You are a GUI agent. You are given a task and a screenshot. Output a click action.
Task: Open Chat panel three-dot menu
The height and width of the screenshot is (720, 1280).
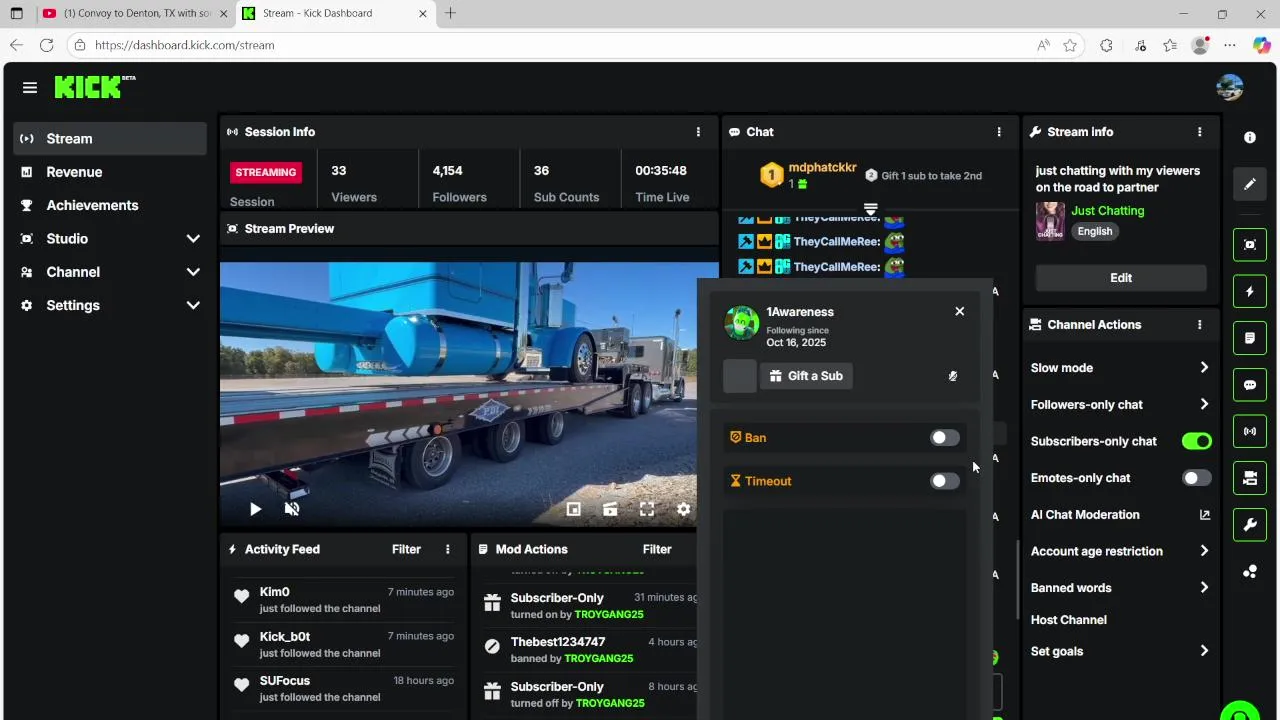pos(998,132)
